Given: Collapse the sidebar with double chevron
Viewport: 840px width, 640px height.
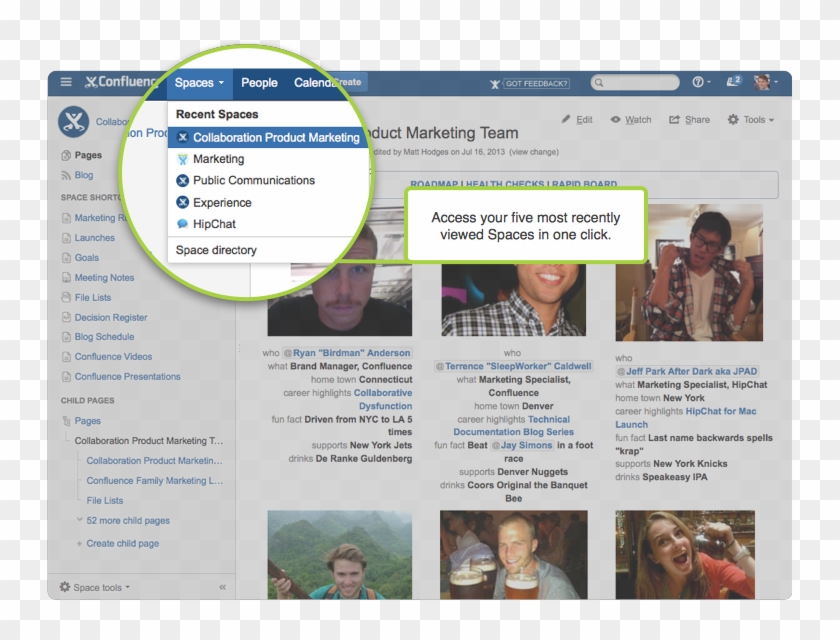Looking at the screenshot, I should [x=222, y=588].
